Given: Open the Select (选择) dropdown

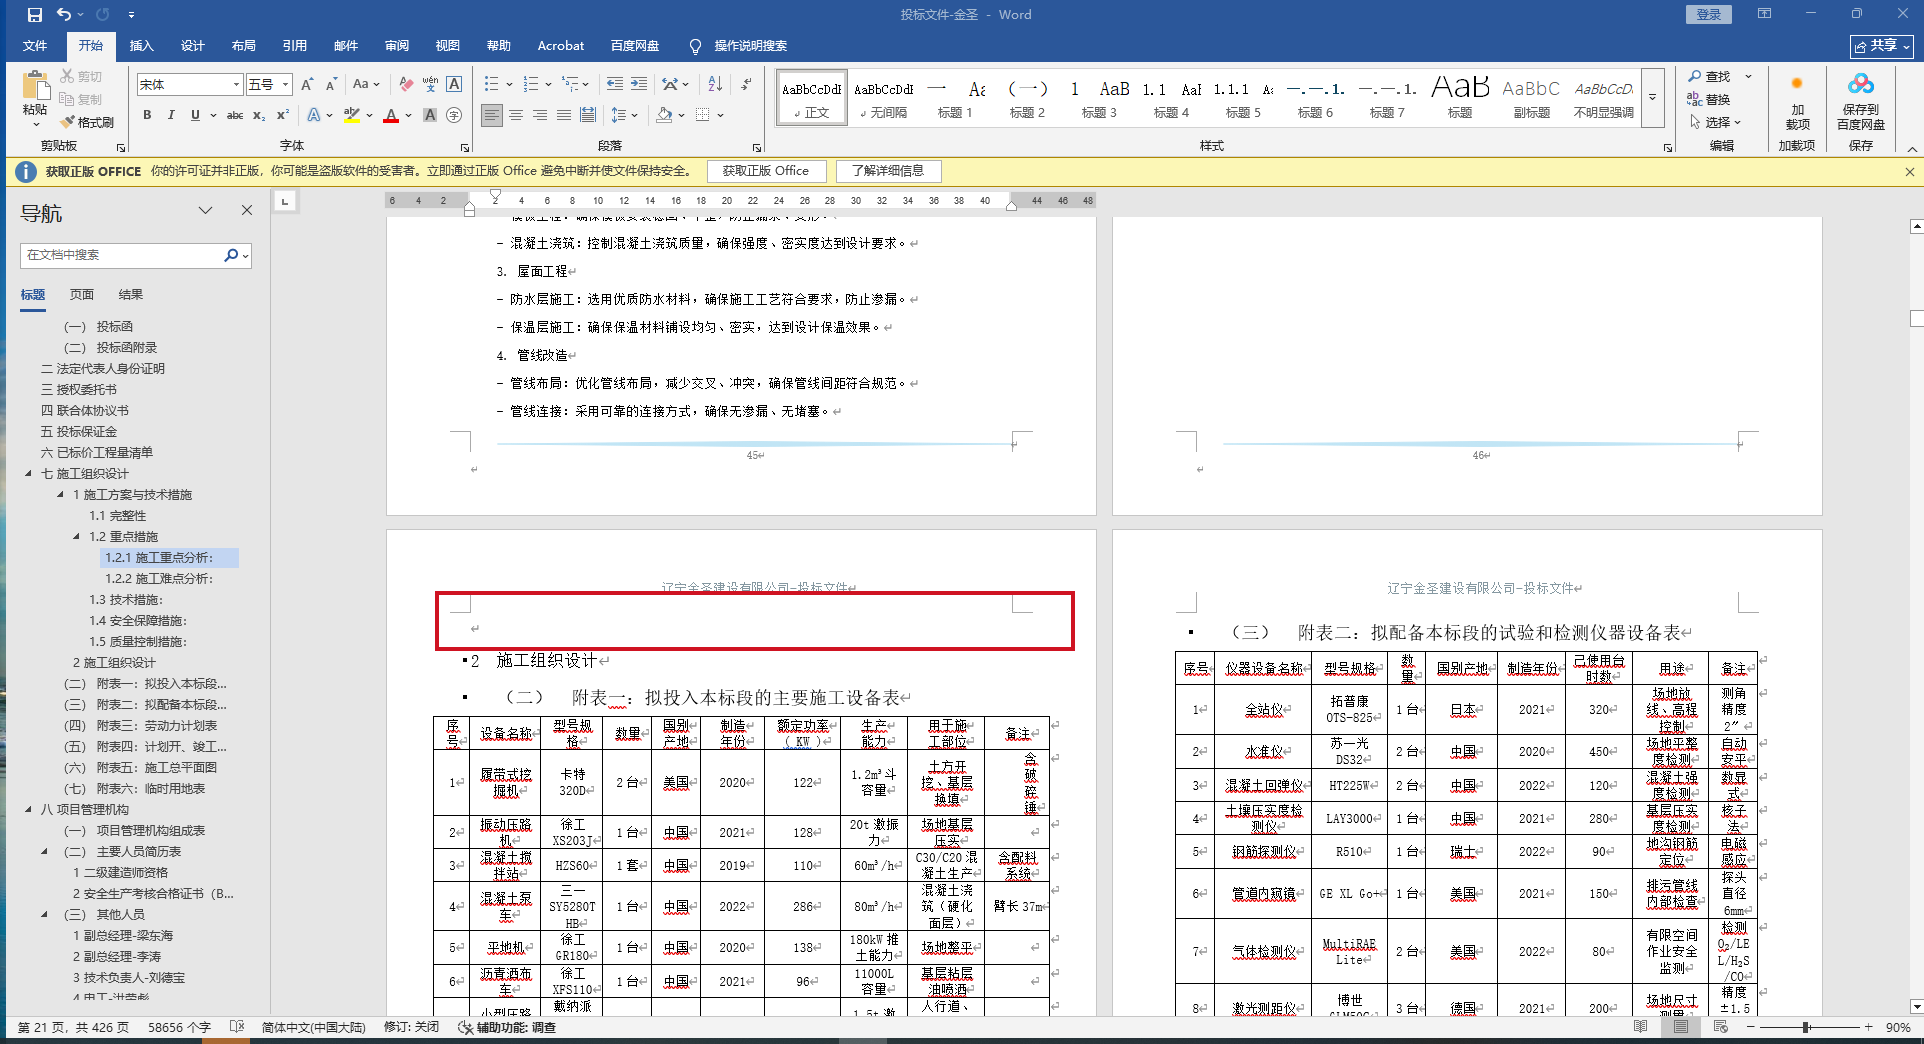Looking at the screenshot, I should click(1716, 122).
